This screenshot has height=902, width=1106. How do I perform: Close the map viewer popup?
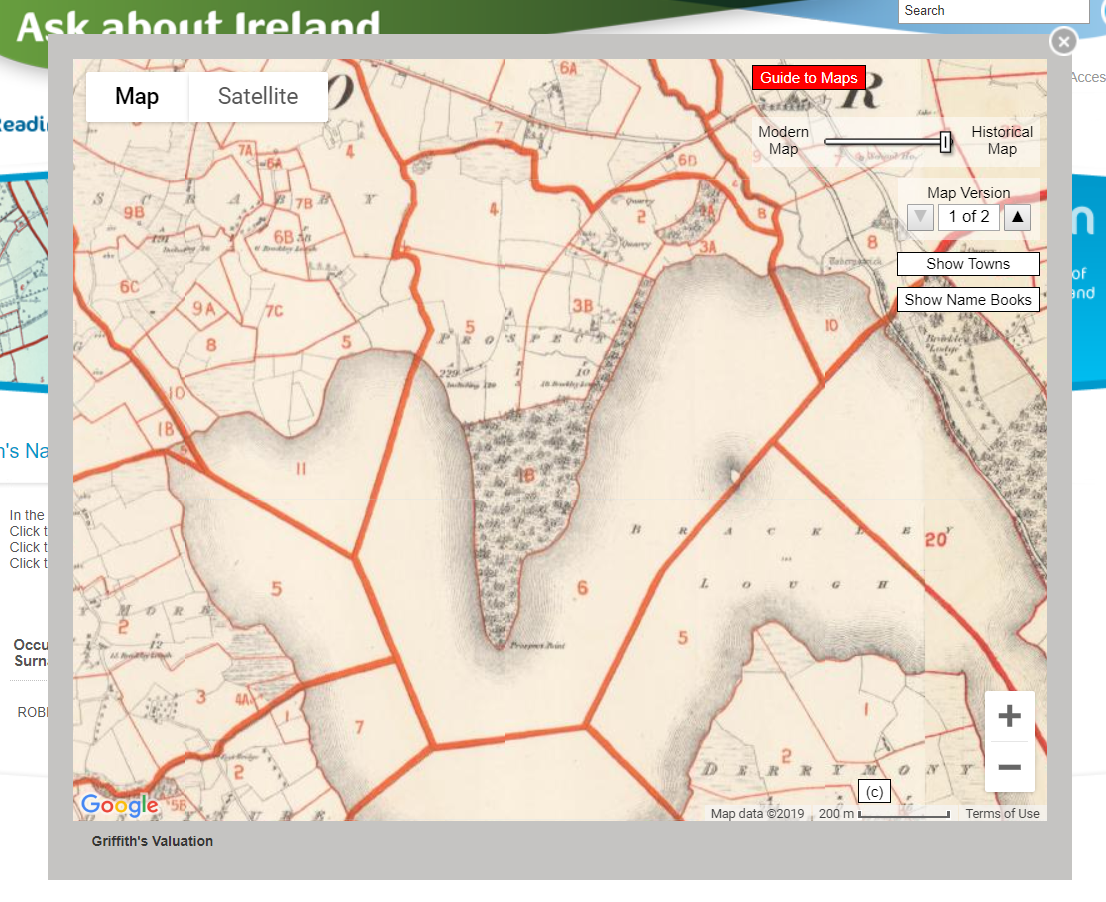[x=1063, y=41]
